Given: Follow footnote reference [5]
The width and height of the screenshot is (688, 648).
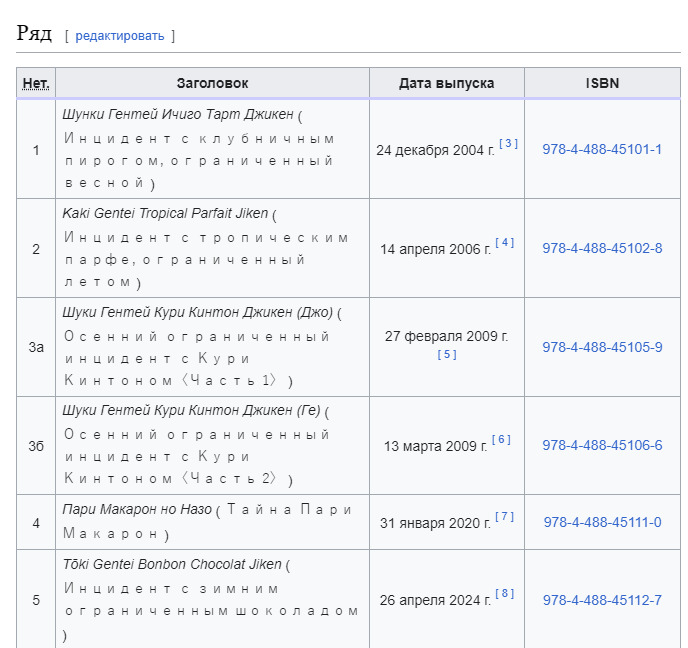Looking at the screenshot, I should (x=447, y=355).
